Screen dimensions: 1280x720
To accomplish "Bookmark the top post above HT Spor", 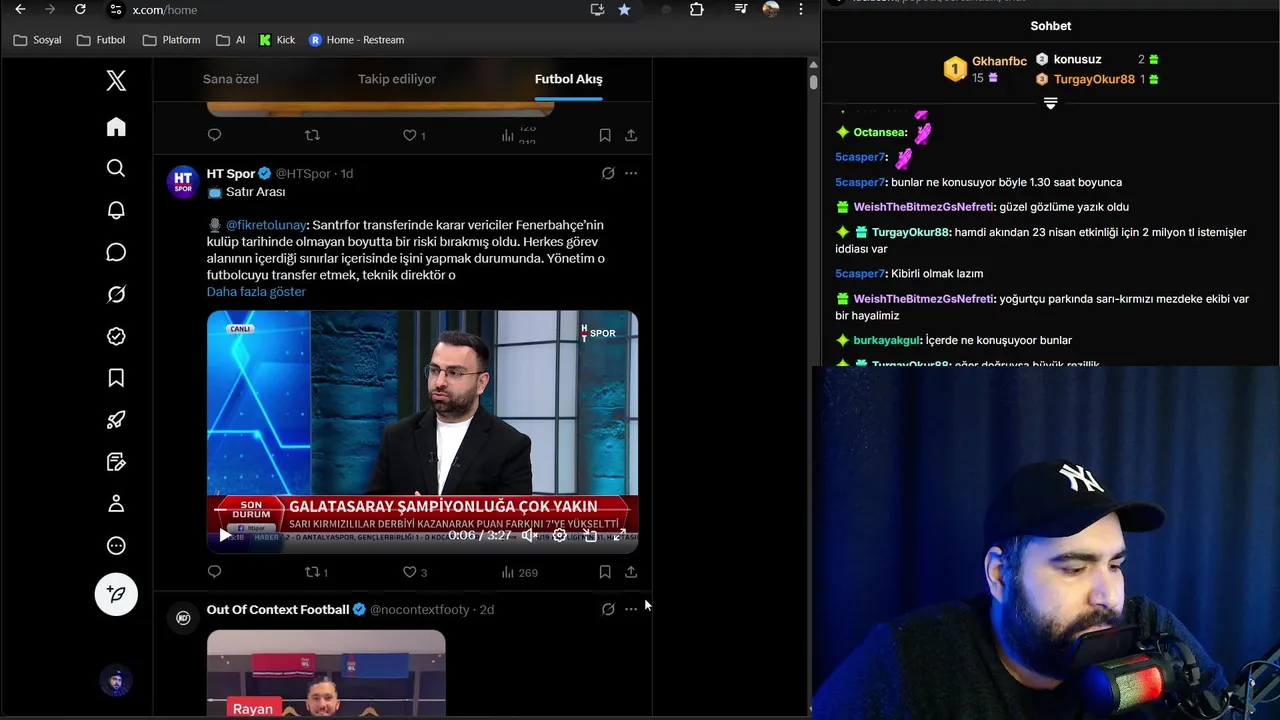I will pyautogui.click(x=605, y=135).
